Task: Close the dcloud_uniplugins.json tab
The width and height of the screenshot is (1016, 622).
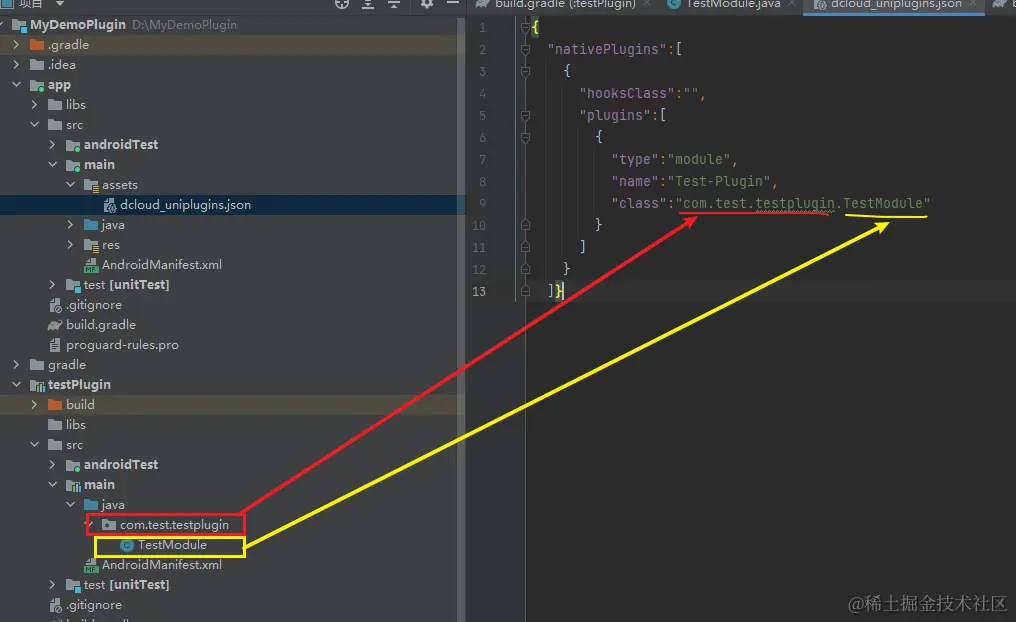Action: point(973,4)
